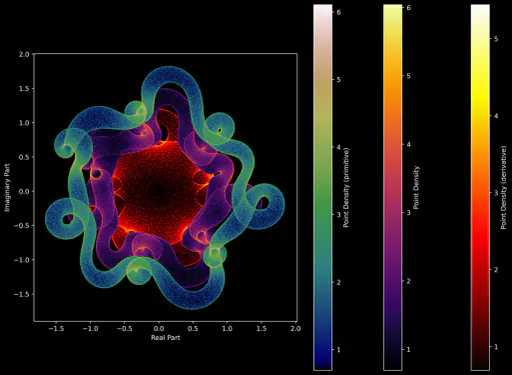512x375 pixels.
Task: Click tick 4 on the middle Point Density colorbar
Action: 408,145
